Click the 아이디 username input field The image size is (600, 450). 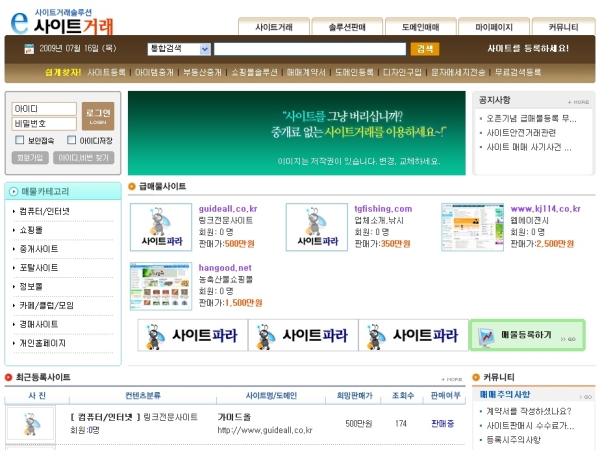coord(45,108)
